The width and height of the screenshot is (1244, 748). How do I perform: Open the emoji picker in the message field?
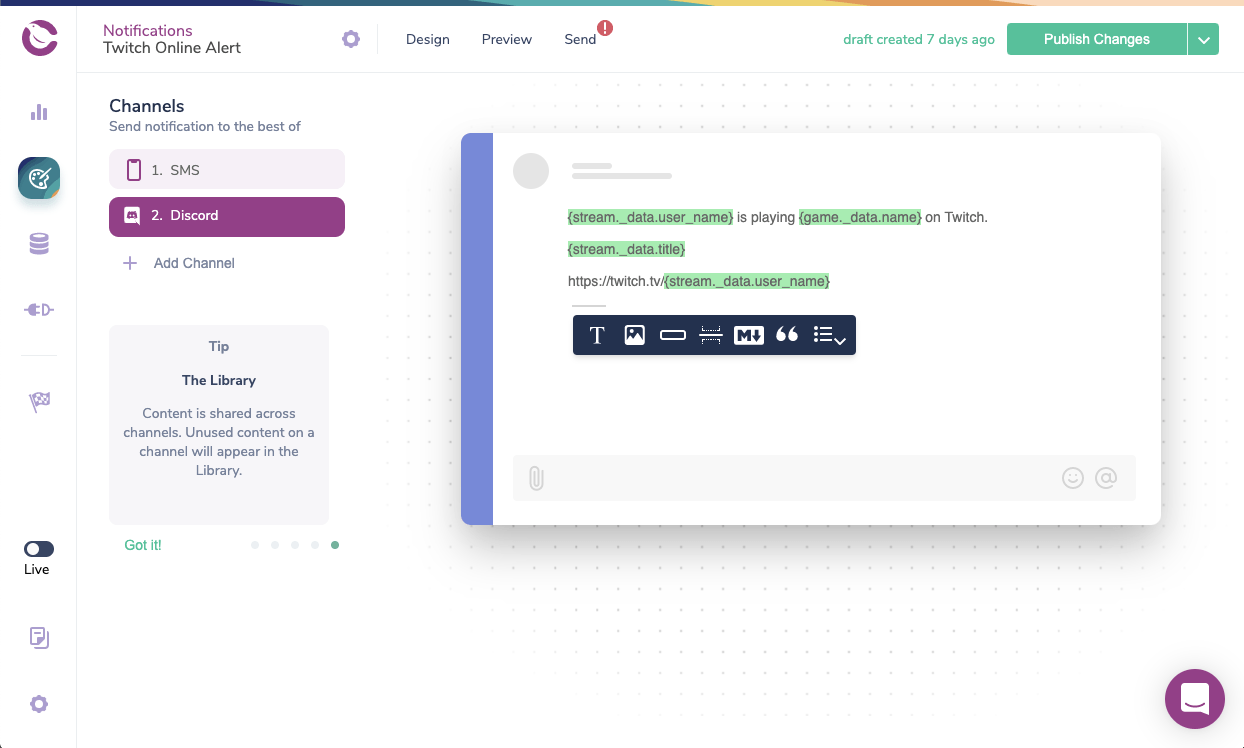pos(1072,478)
